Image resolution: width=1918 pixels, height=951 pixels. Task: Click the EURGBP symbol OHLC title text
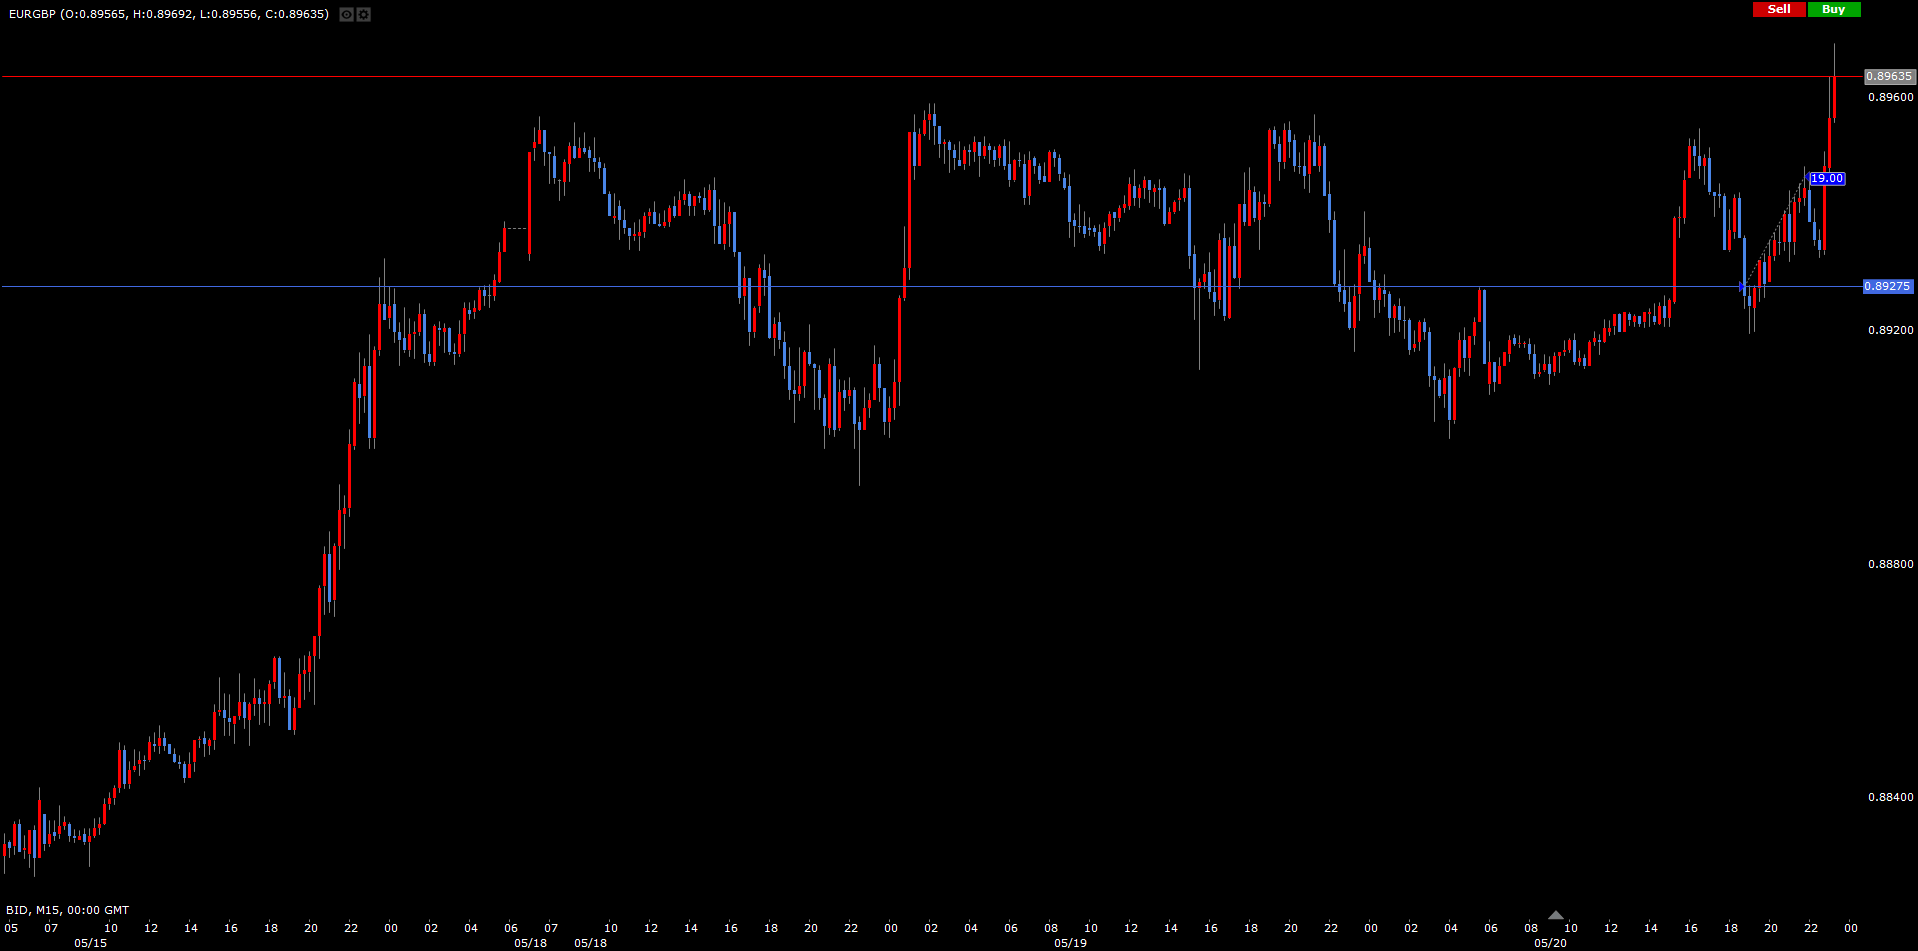point(169,14)
